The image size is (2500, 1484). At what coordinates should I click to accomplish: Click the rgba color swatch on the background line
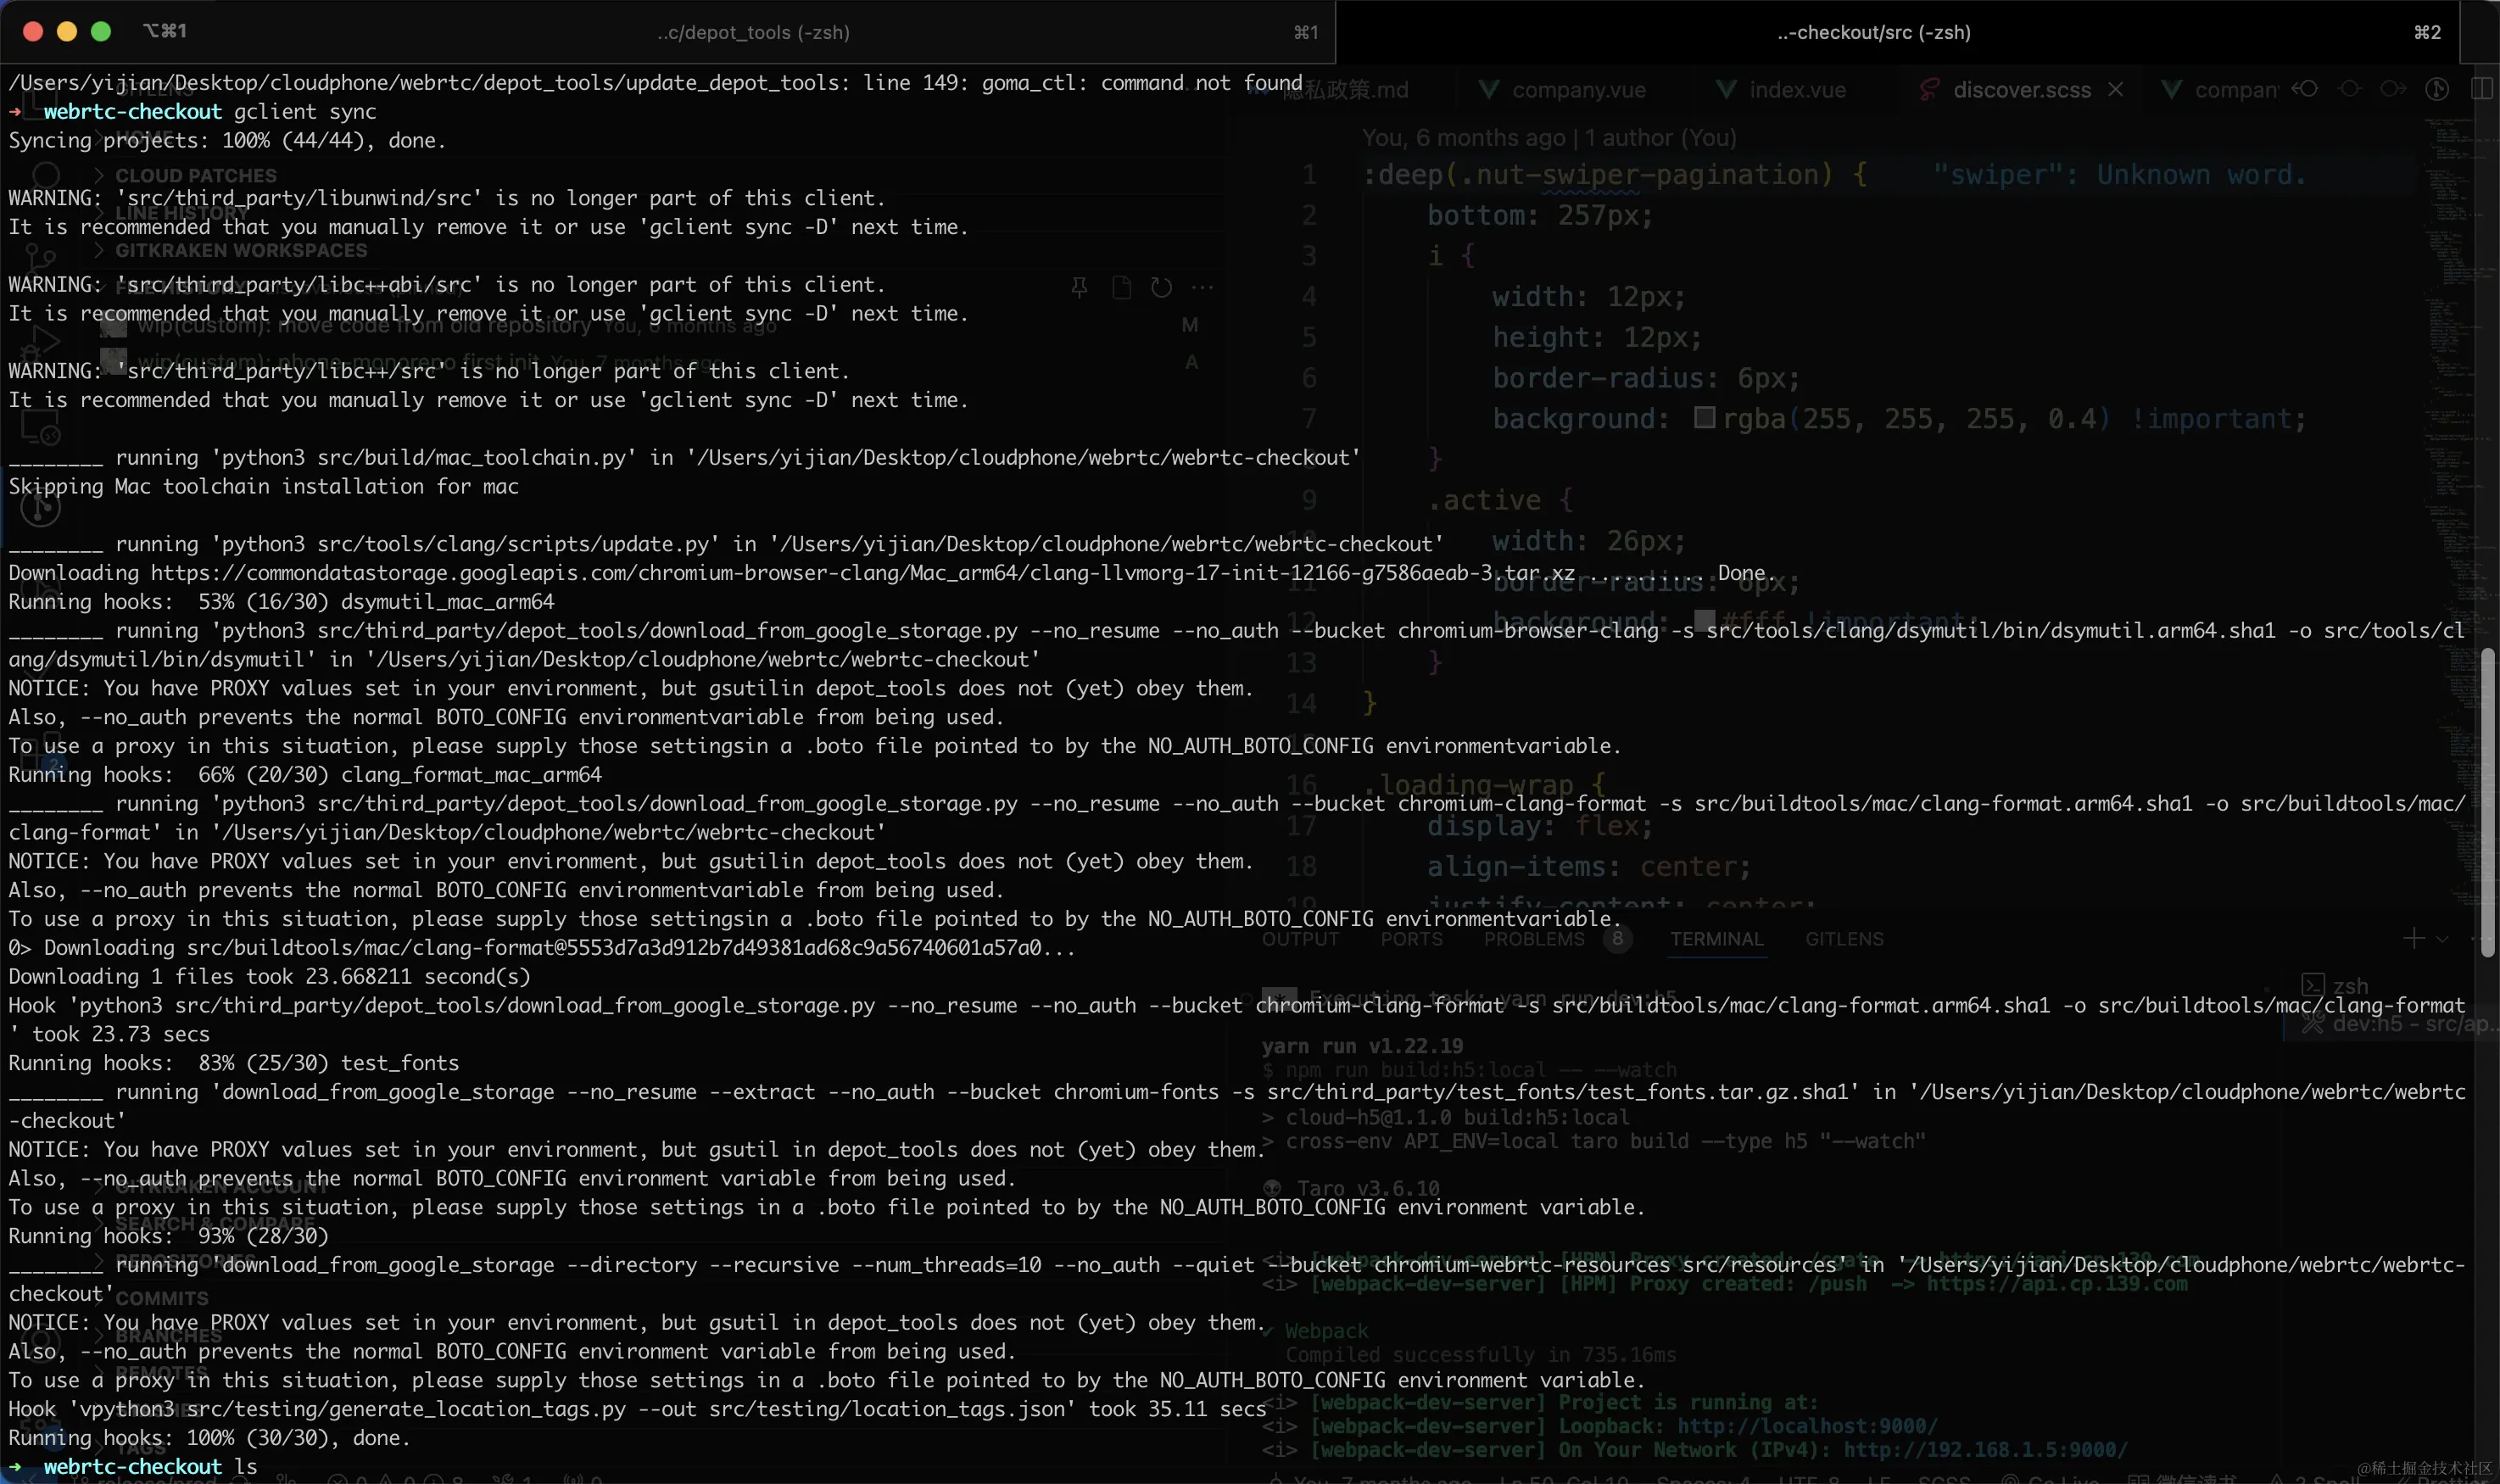point(1704,417)
